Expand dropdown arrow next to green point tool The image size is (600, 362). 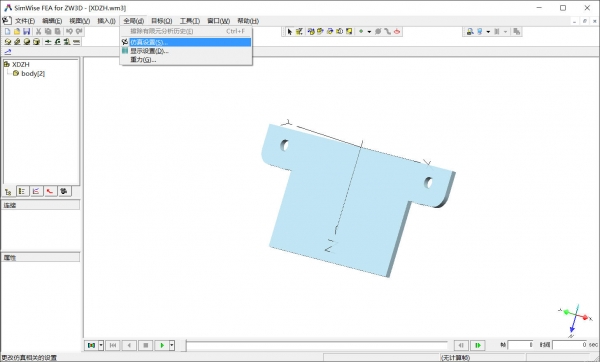[x=369, y=32]
